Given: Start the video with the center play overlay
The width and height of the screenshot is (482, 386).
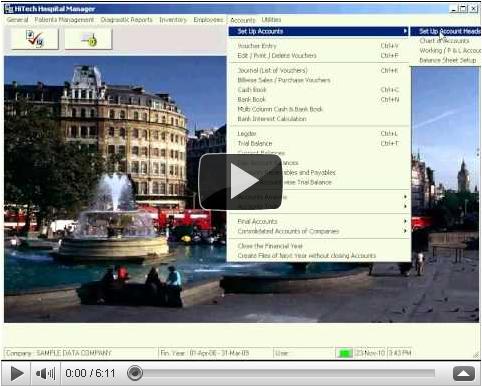Looking at the screenshot, I should (241, 182).
